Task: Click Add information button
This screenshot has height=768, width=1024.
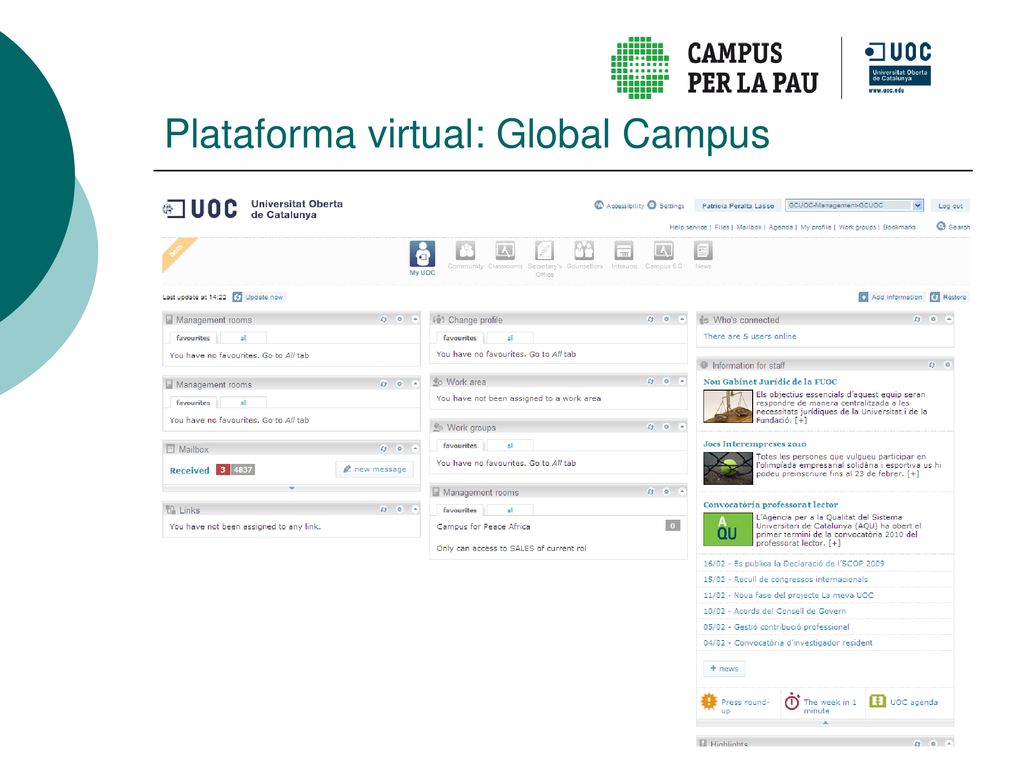Action: click(890, 297)
